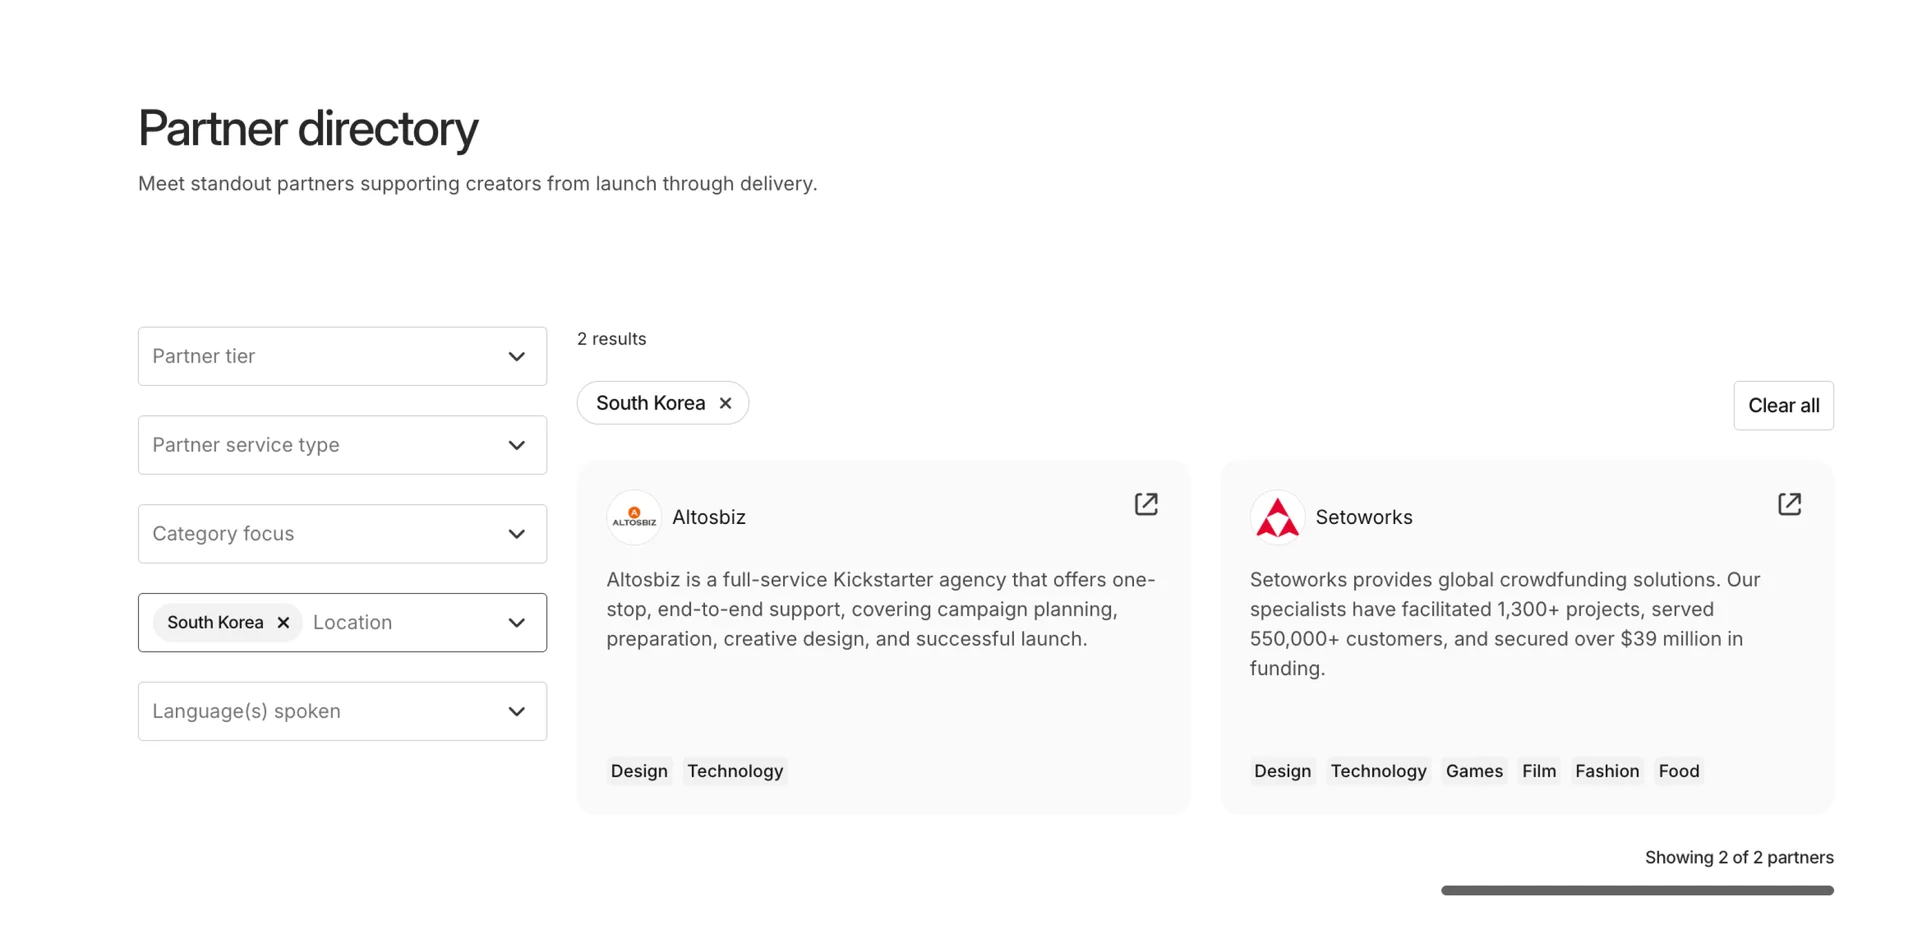Viewport: 1920px width, 940px height.
Task: Open Altosbiz external link icon
Action: (1145, 504)
